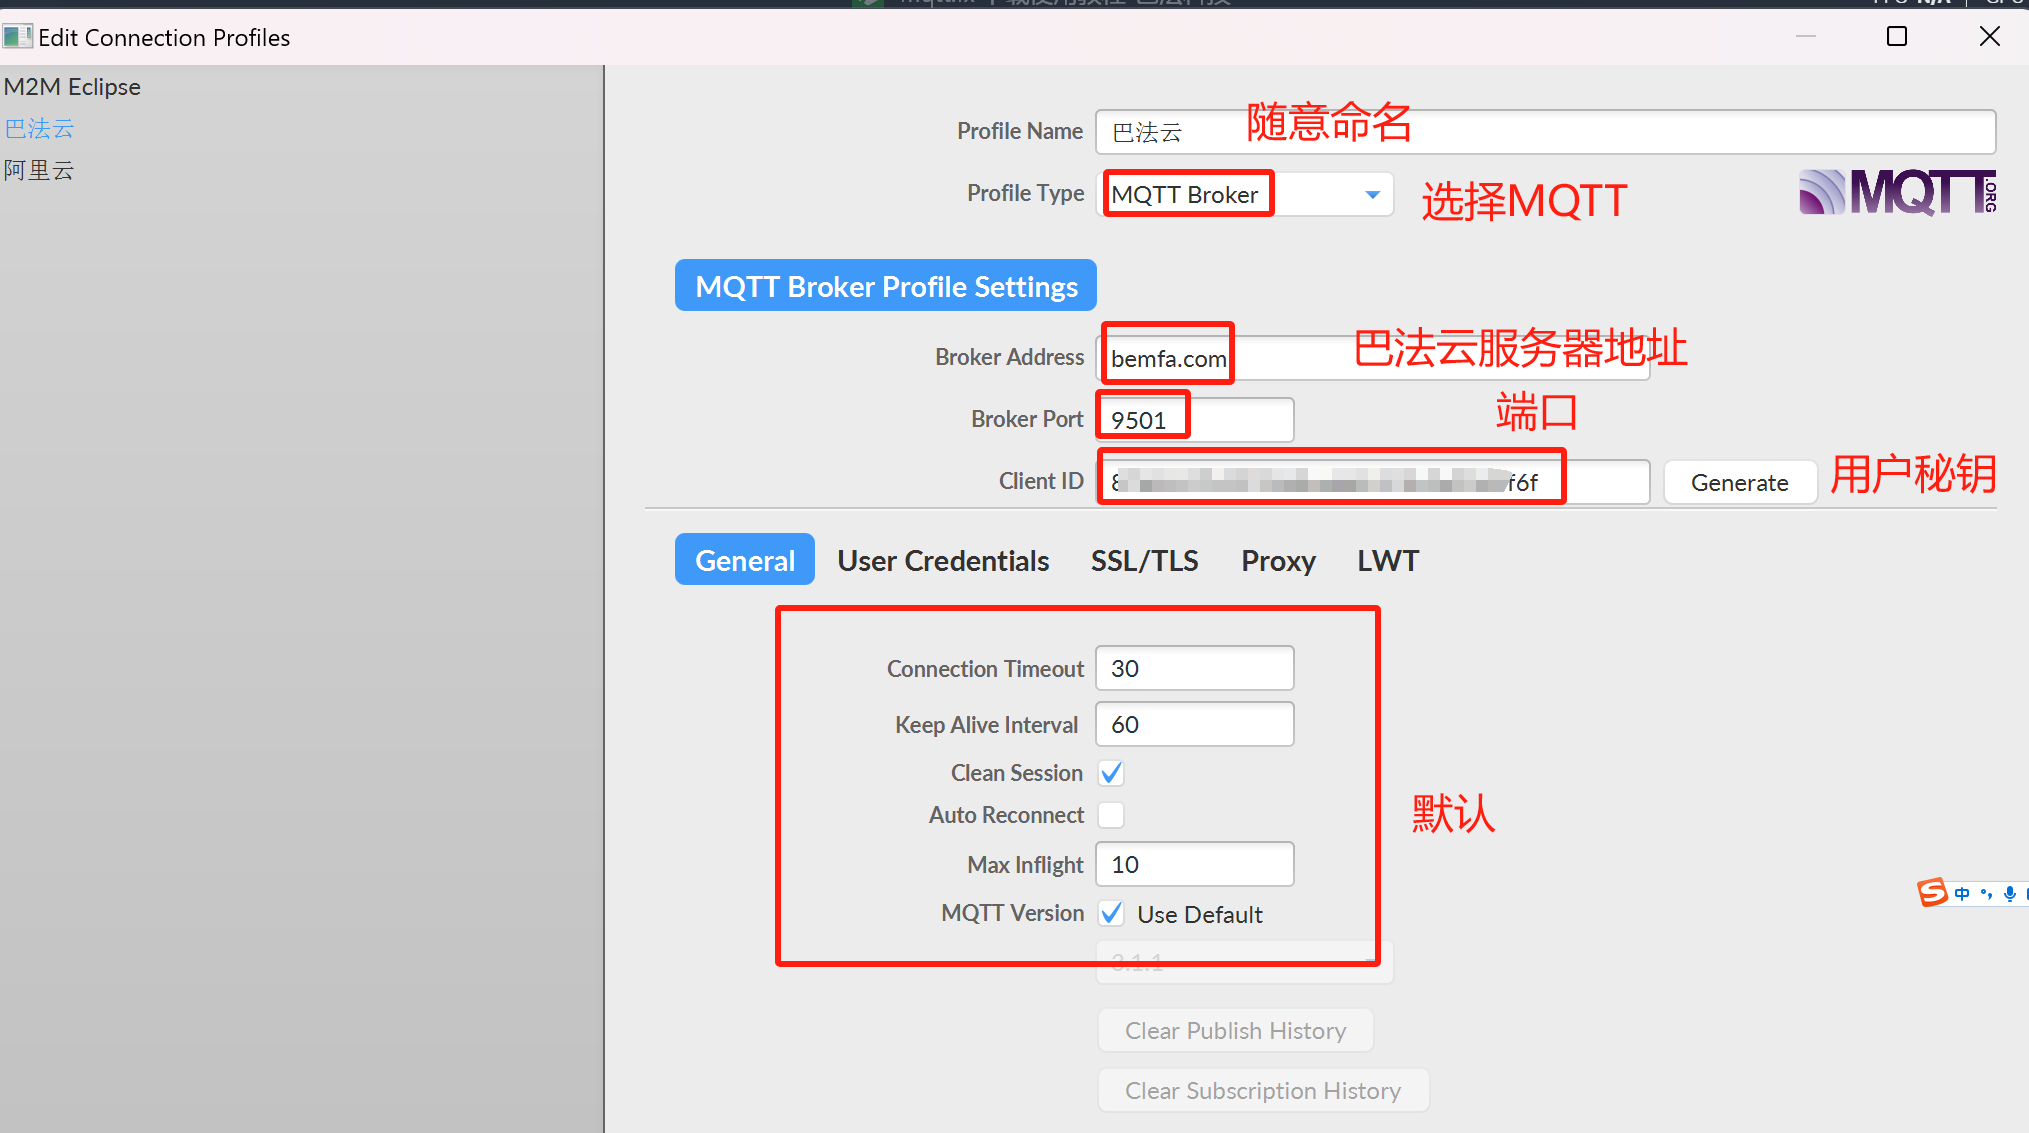
Task: Click Clear Publish History button
Action: point(1235,1030)
